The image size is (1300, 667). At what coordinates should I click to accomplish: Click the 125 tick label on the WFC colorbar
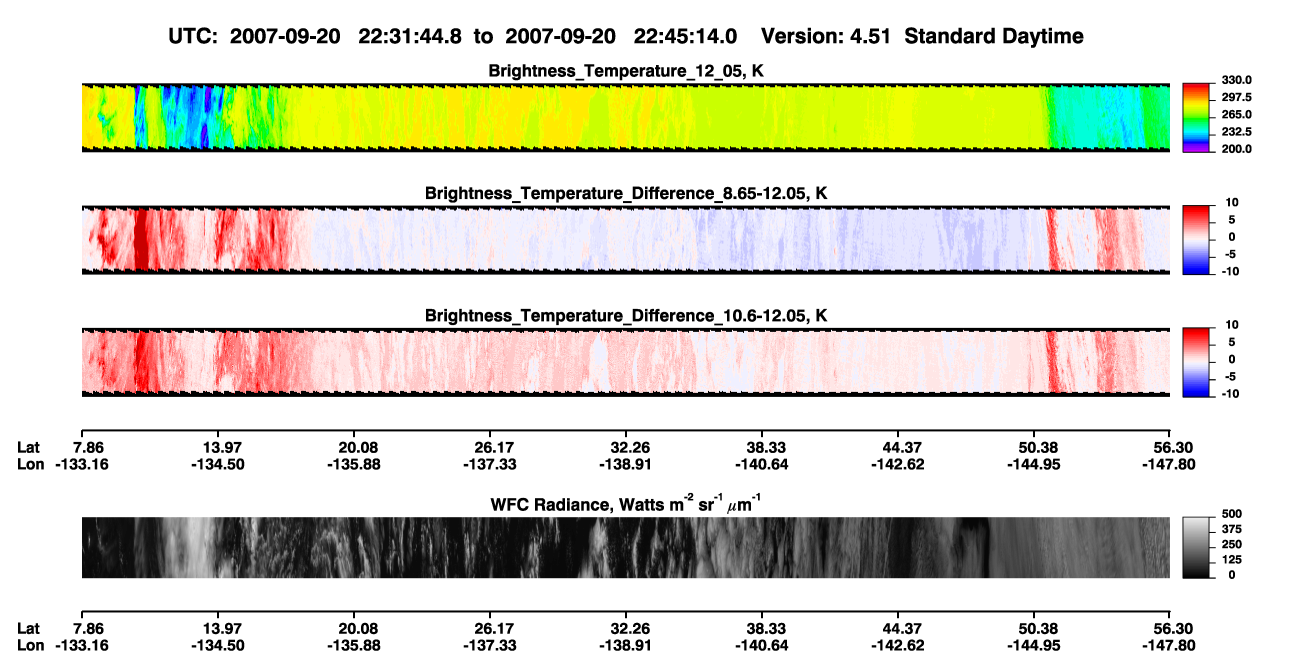tap(1233, 559)
